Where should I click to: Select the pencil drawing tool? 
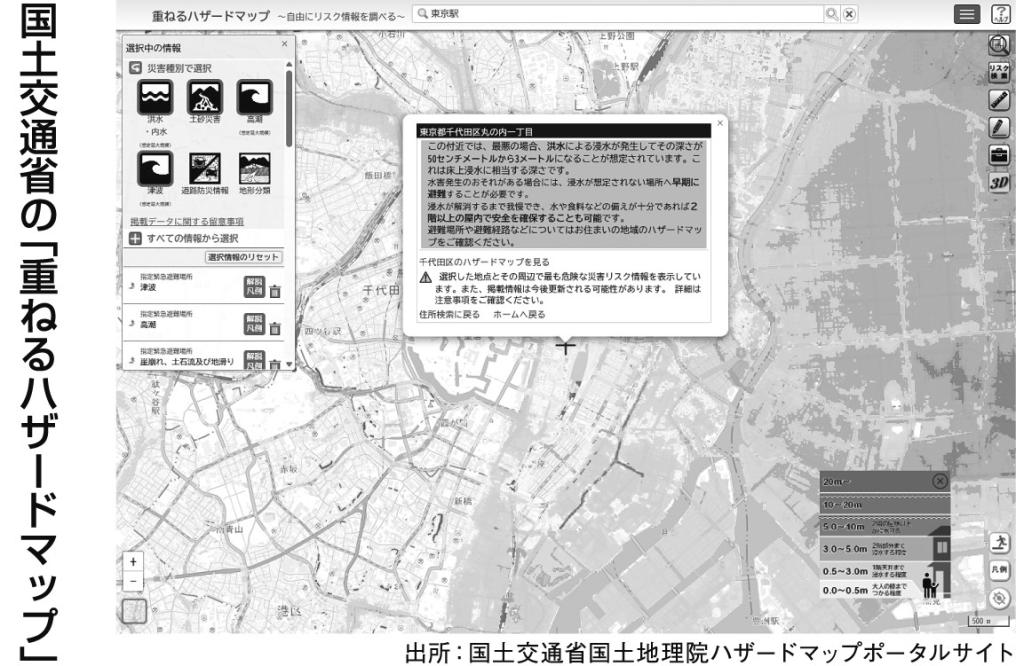click(x=997, y=127)
